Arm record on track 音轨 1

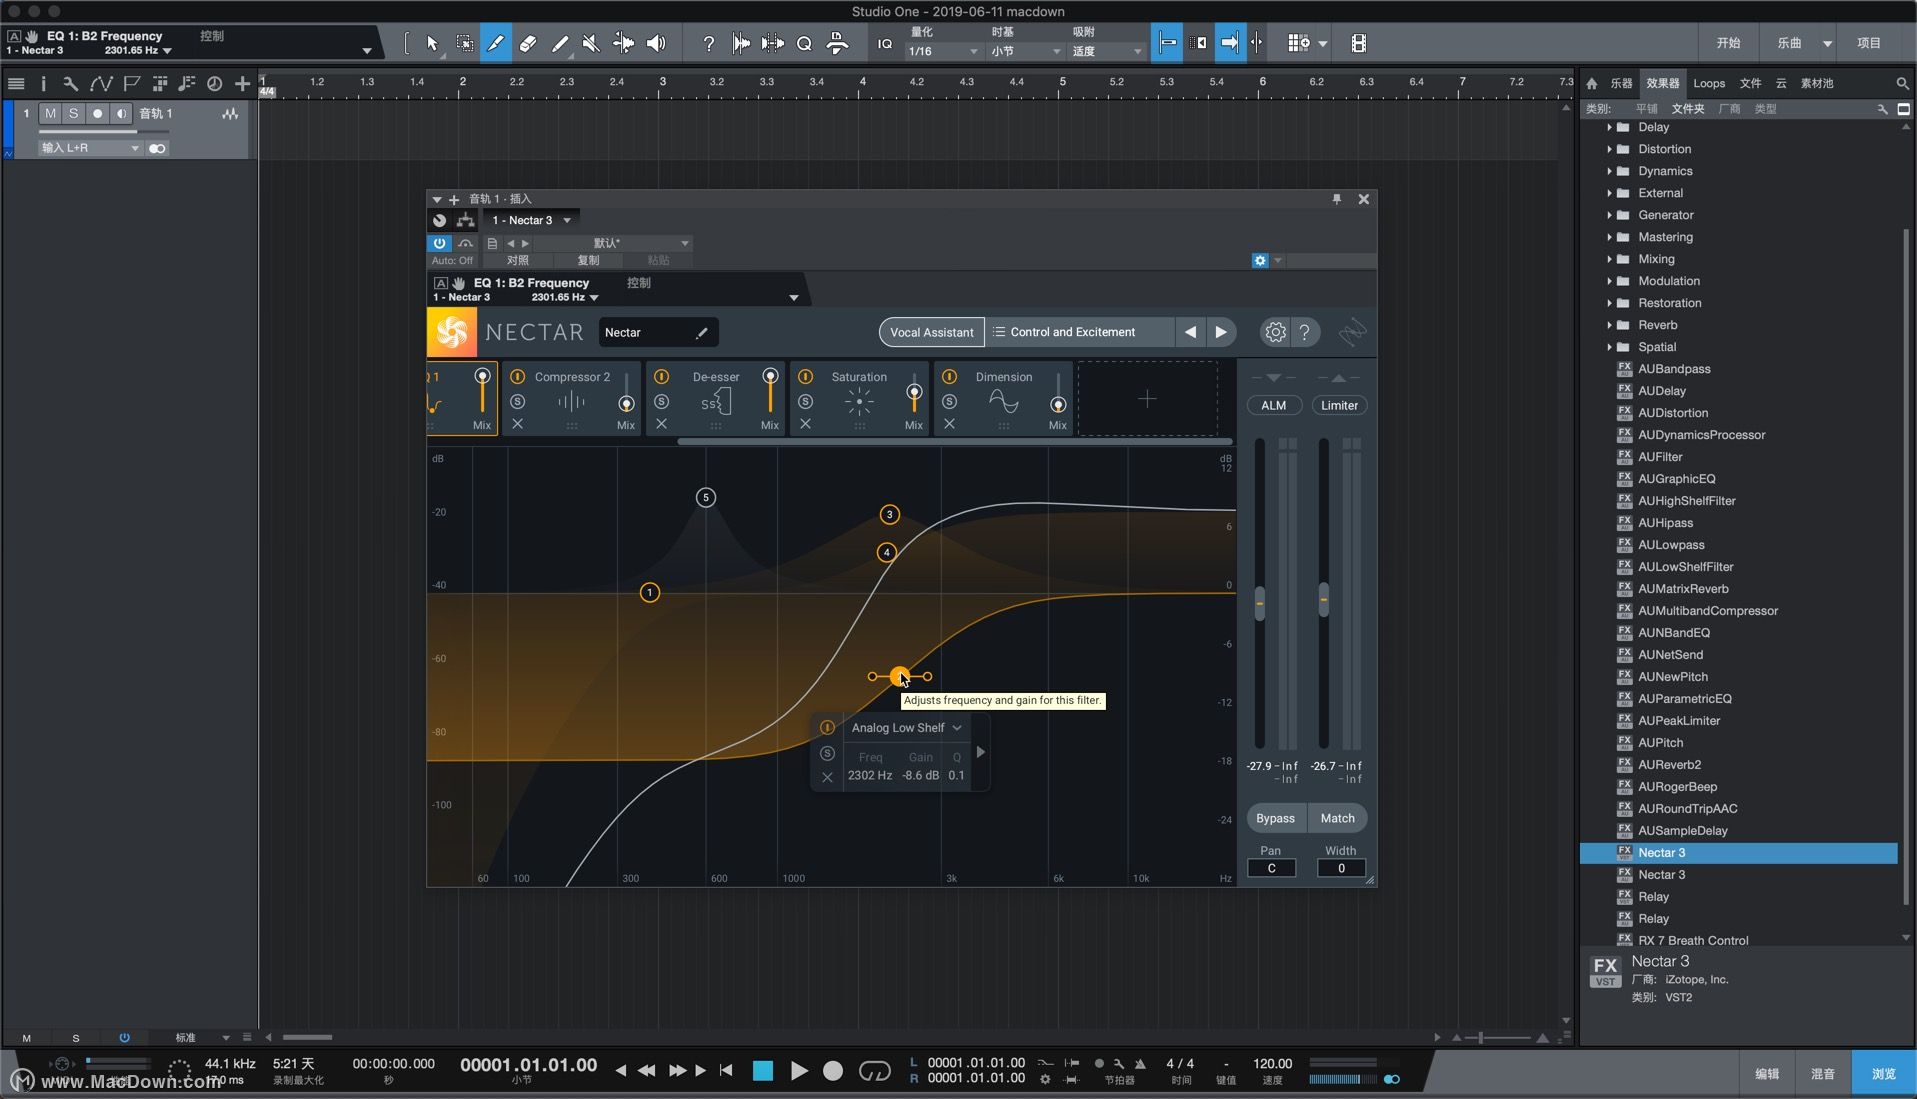point(97,113)
